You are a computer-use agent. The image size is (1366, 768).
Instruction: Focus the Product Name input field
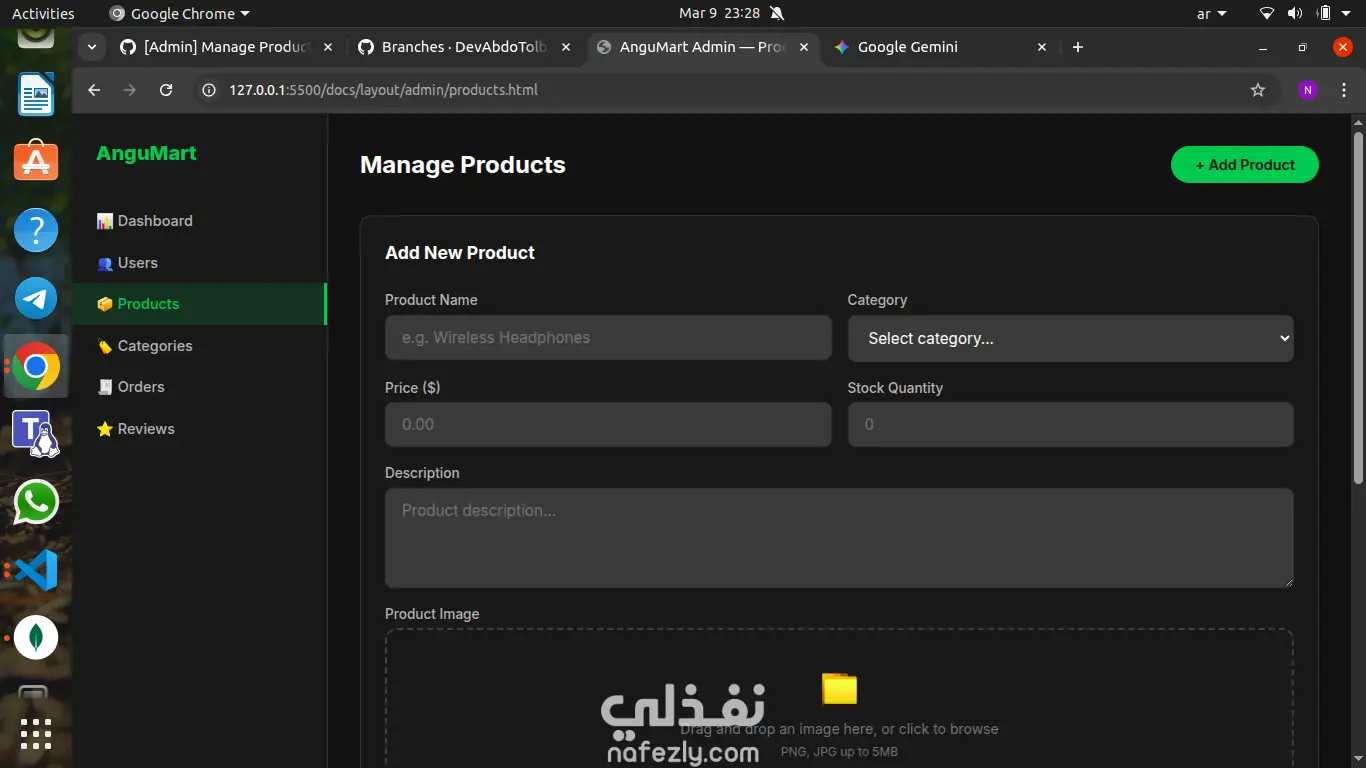[608, 338]
